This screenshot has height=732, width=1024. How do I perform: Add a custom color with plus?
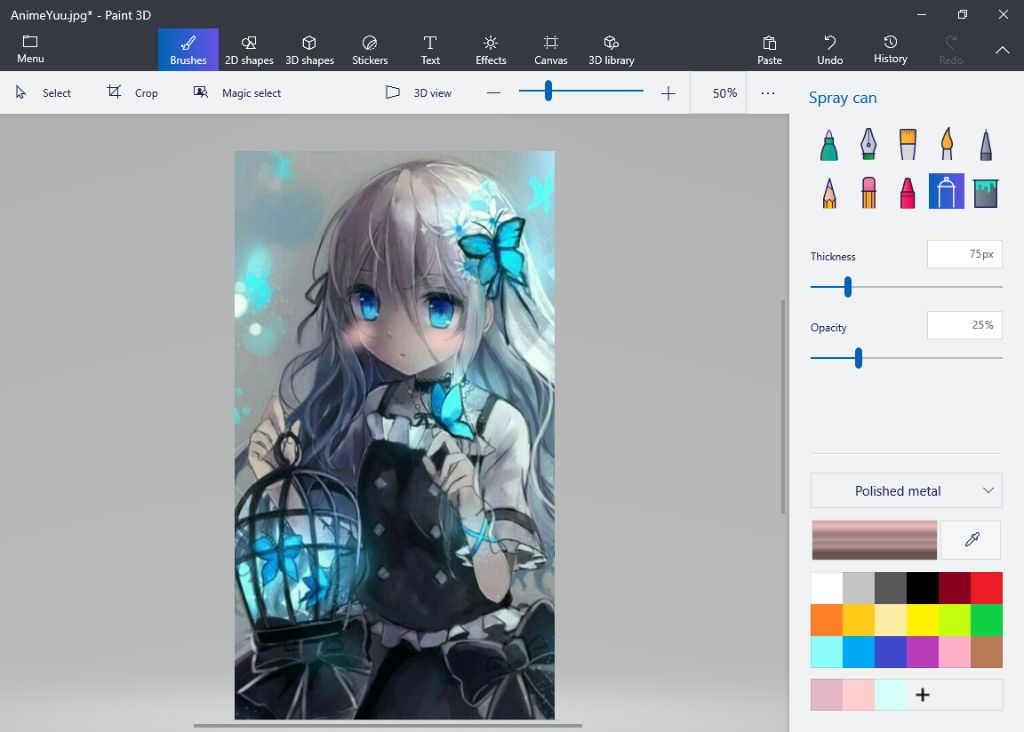[x=922, y=694]
